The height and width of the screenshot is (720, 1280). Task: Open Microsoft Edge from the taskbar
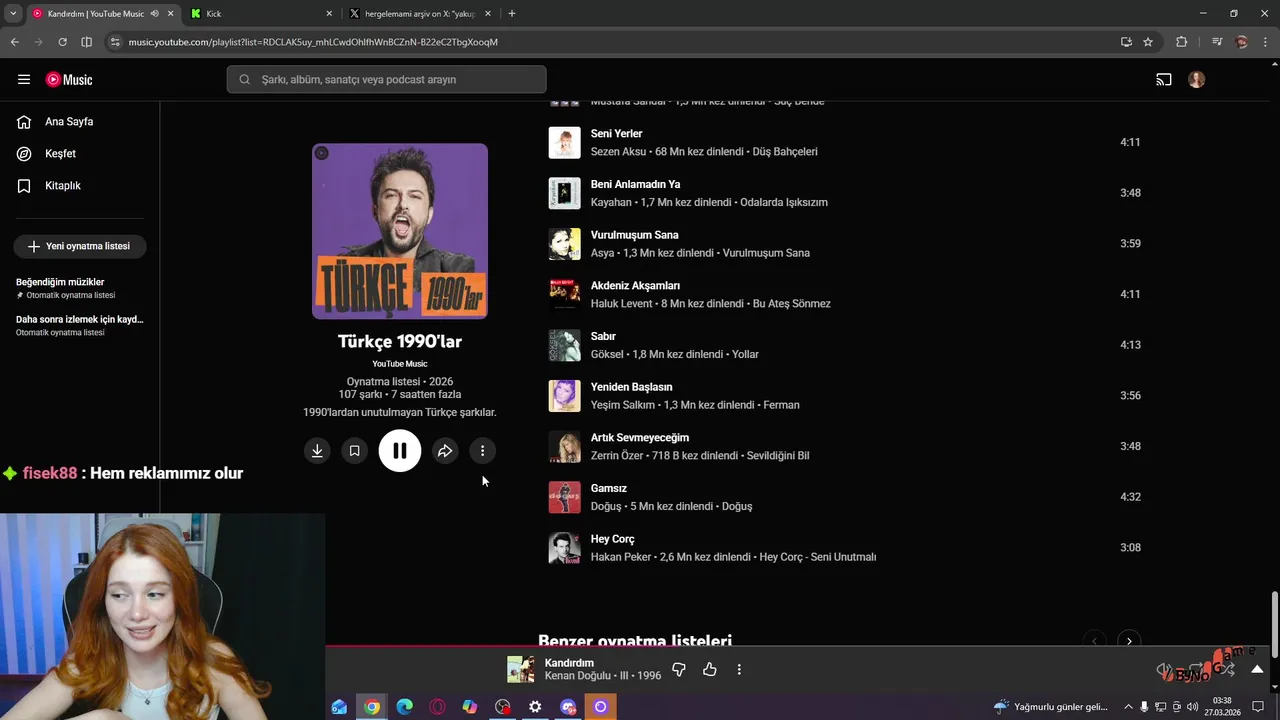(x=404, y=707)
